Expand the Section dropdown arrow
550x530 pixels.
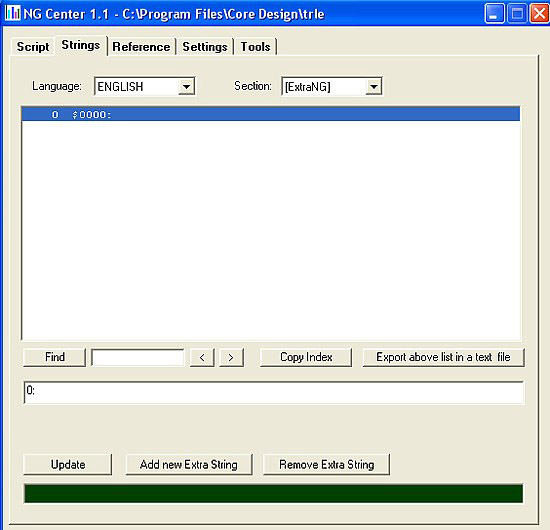click(x=374, y=86)
